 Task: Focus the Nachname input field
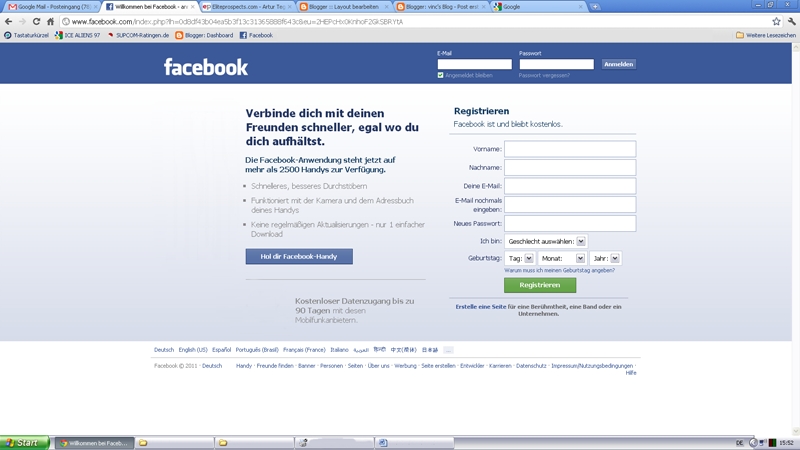coord(570,167)
